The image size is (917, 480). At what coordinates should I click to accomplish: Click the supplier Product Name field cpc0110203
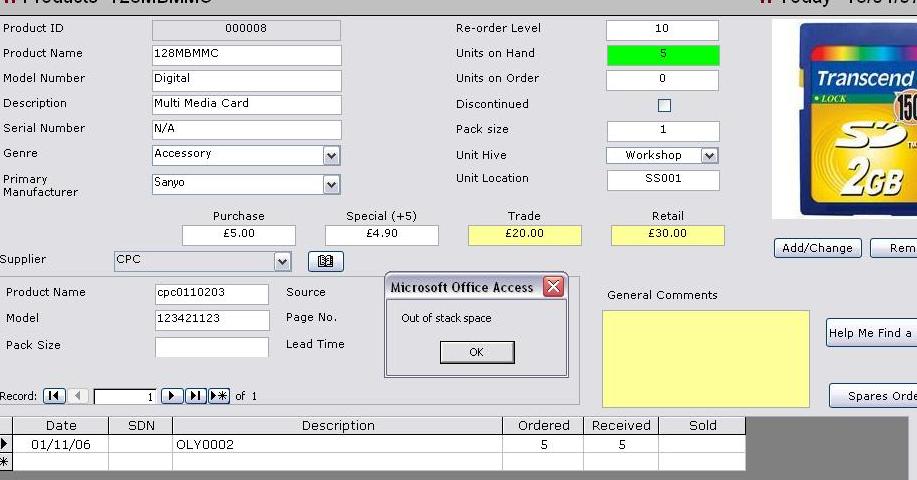pos(212,294)
